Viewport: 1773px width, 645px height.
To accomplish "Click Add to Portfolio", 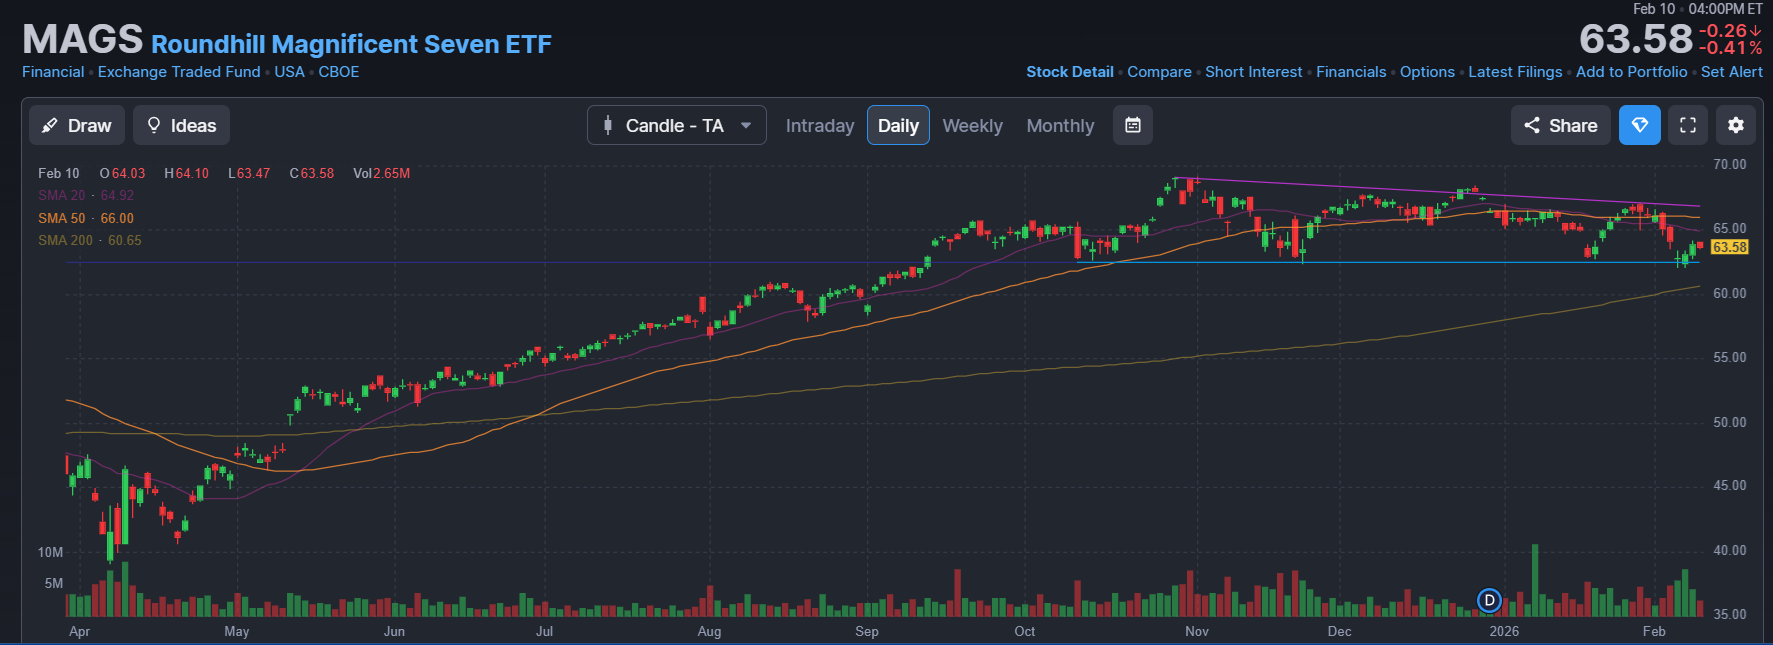I will [1632, 72].
